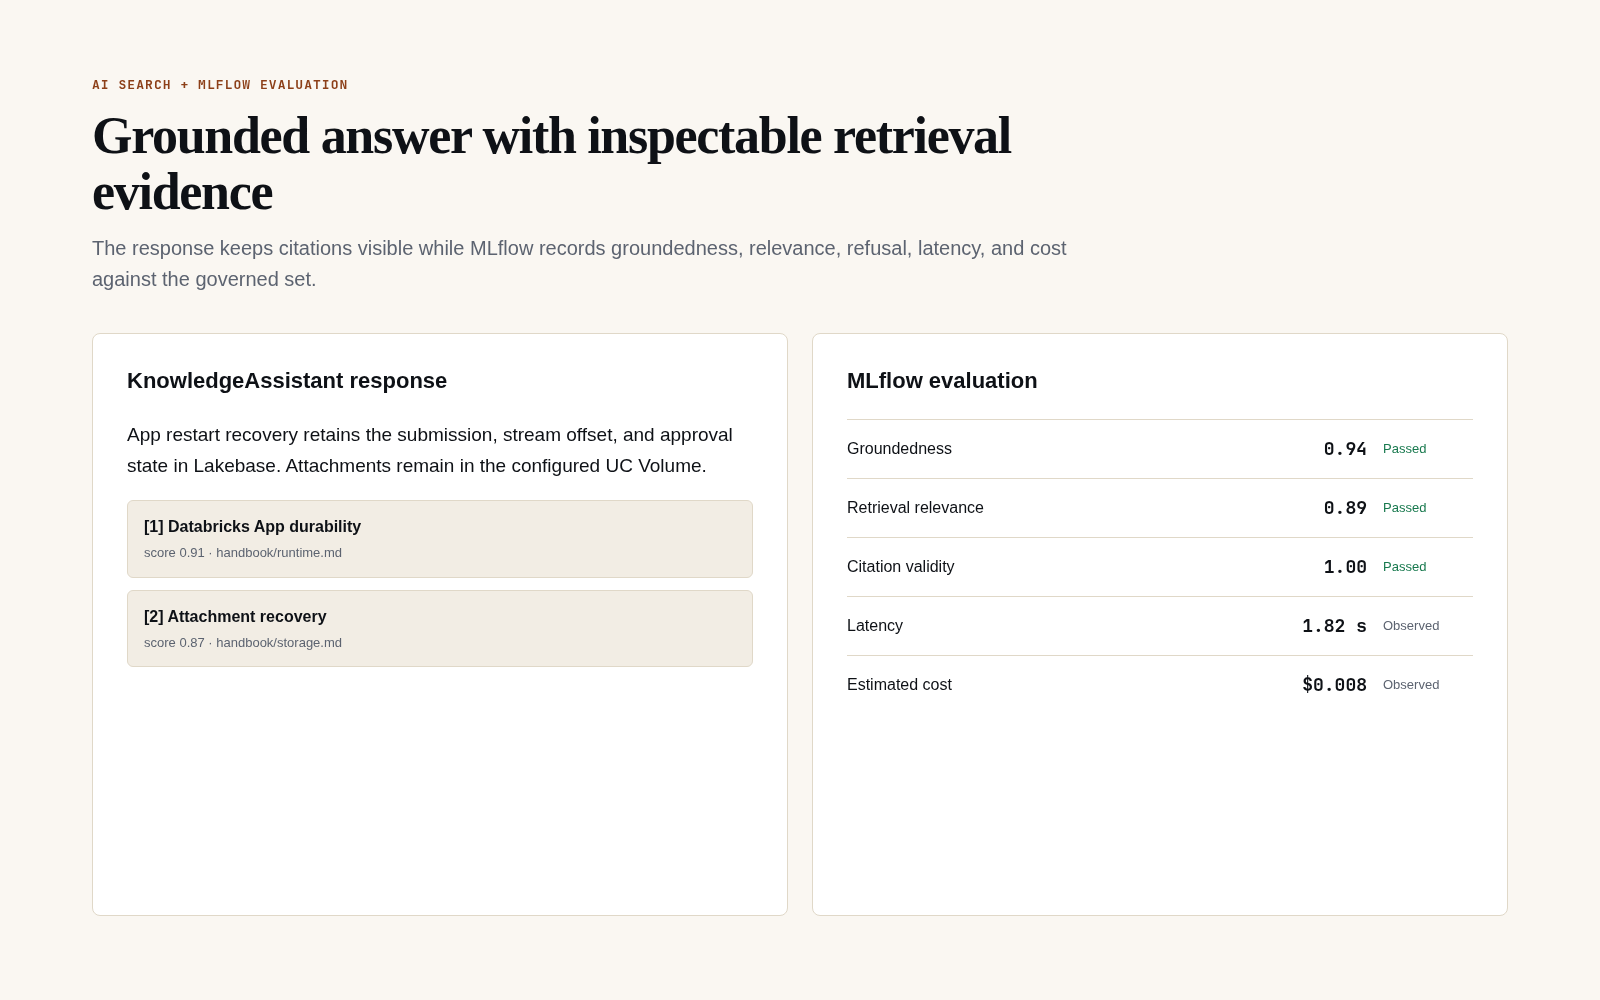Select the Retrieval relevance metric row
This screenshot has width=1600, height=1000.
[x=1160, y=508]
